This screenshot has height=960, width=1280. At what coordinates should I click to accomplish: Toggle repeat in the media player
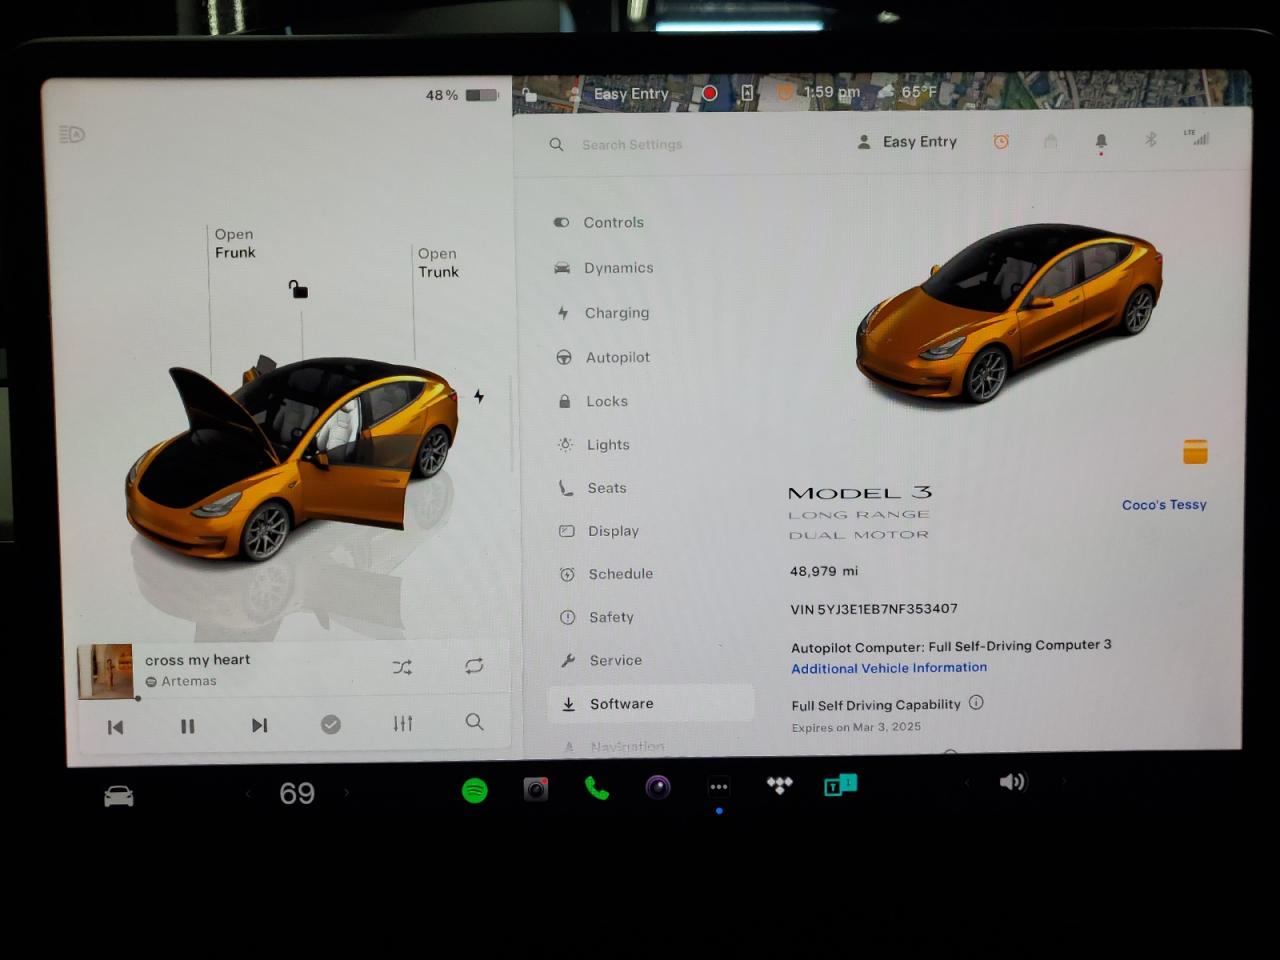pos(474,666)
